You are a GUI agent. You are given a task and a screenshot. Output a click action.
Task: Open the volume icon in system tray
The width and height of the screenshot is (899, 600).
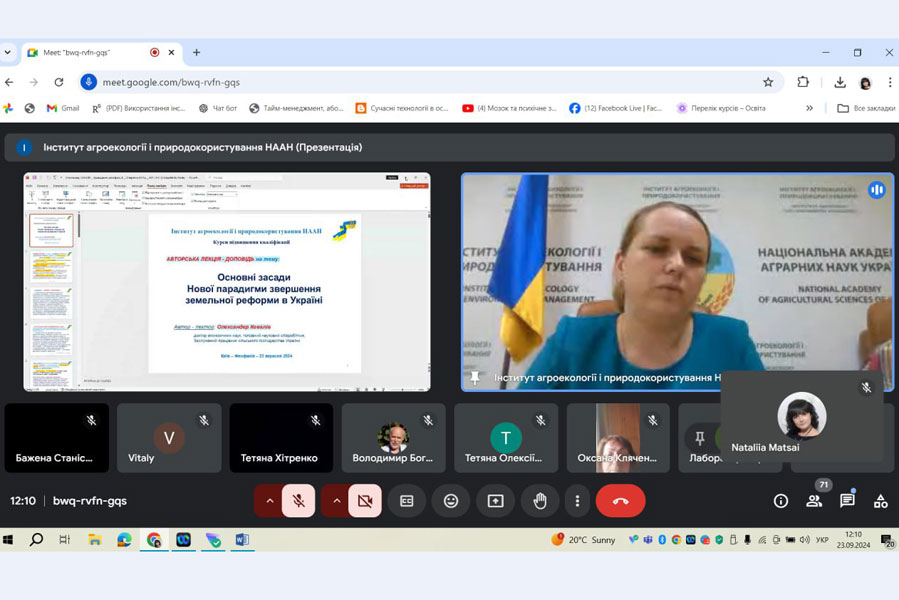point(804,540)
